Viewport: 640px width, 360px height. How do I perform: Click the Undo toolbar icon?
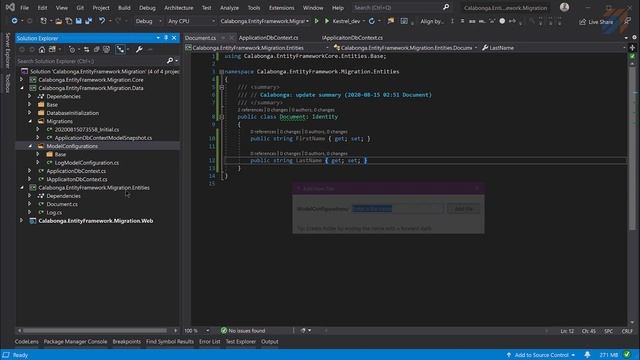tap(102, 21)
